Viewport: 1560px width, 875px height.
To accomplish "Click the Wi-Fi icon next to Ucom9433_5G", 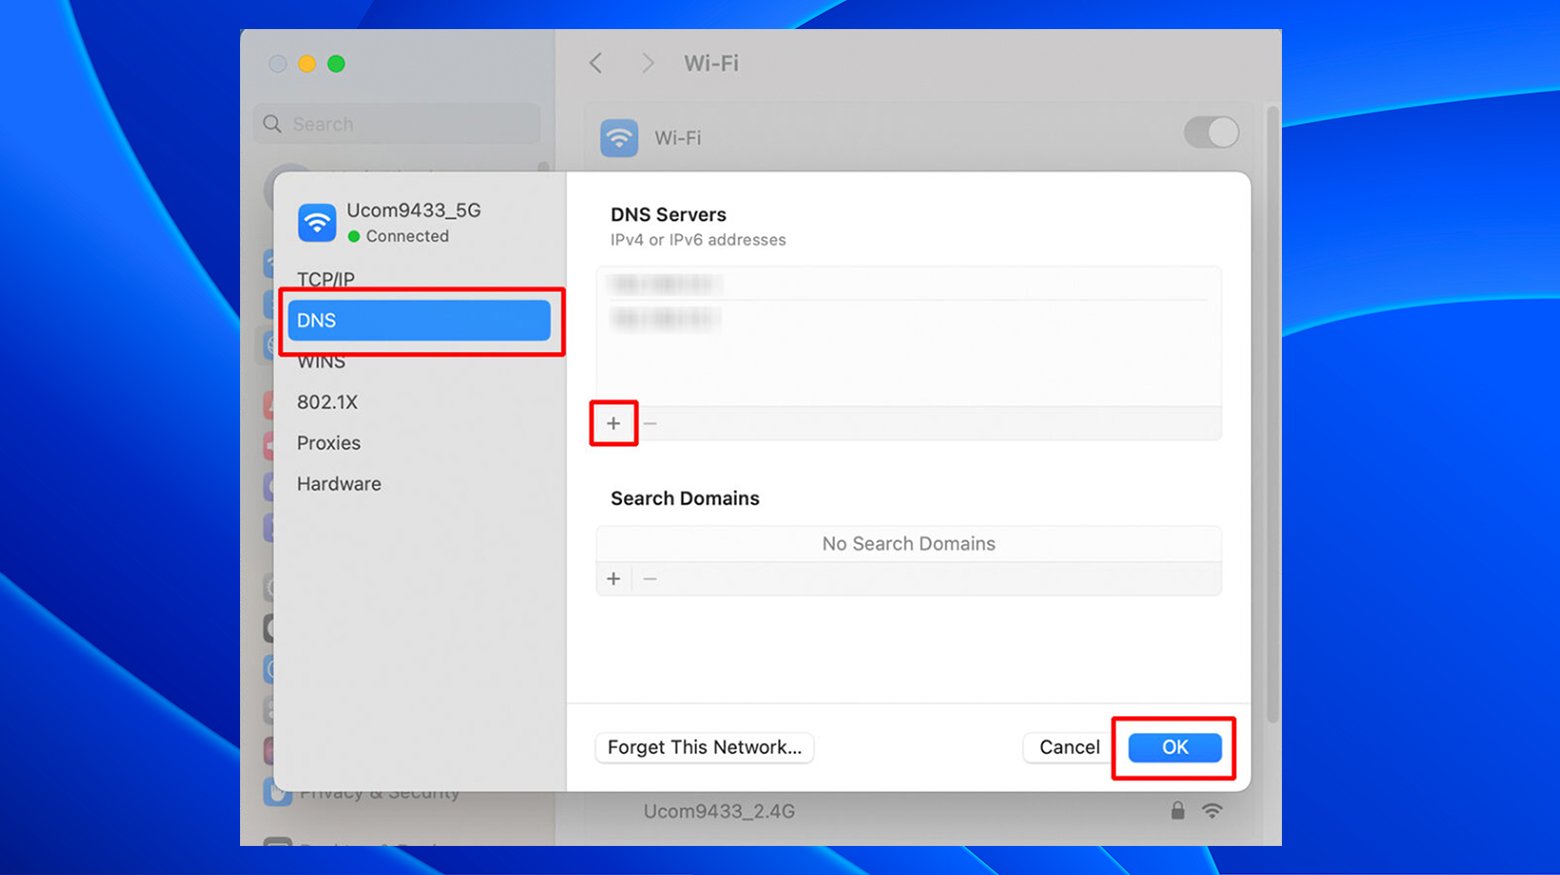I will coord(317,222).
